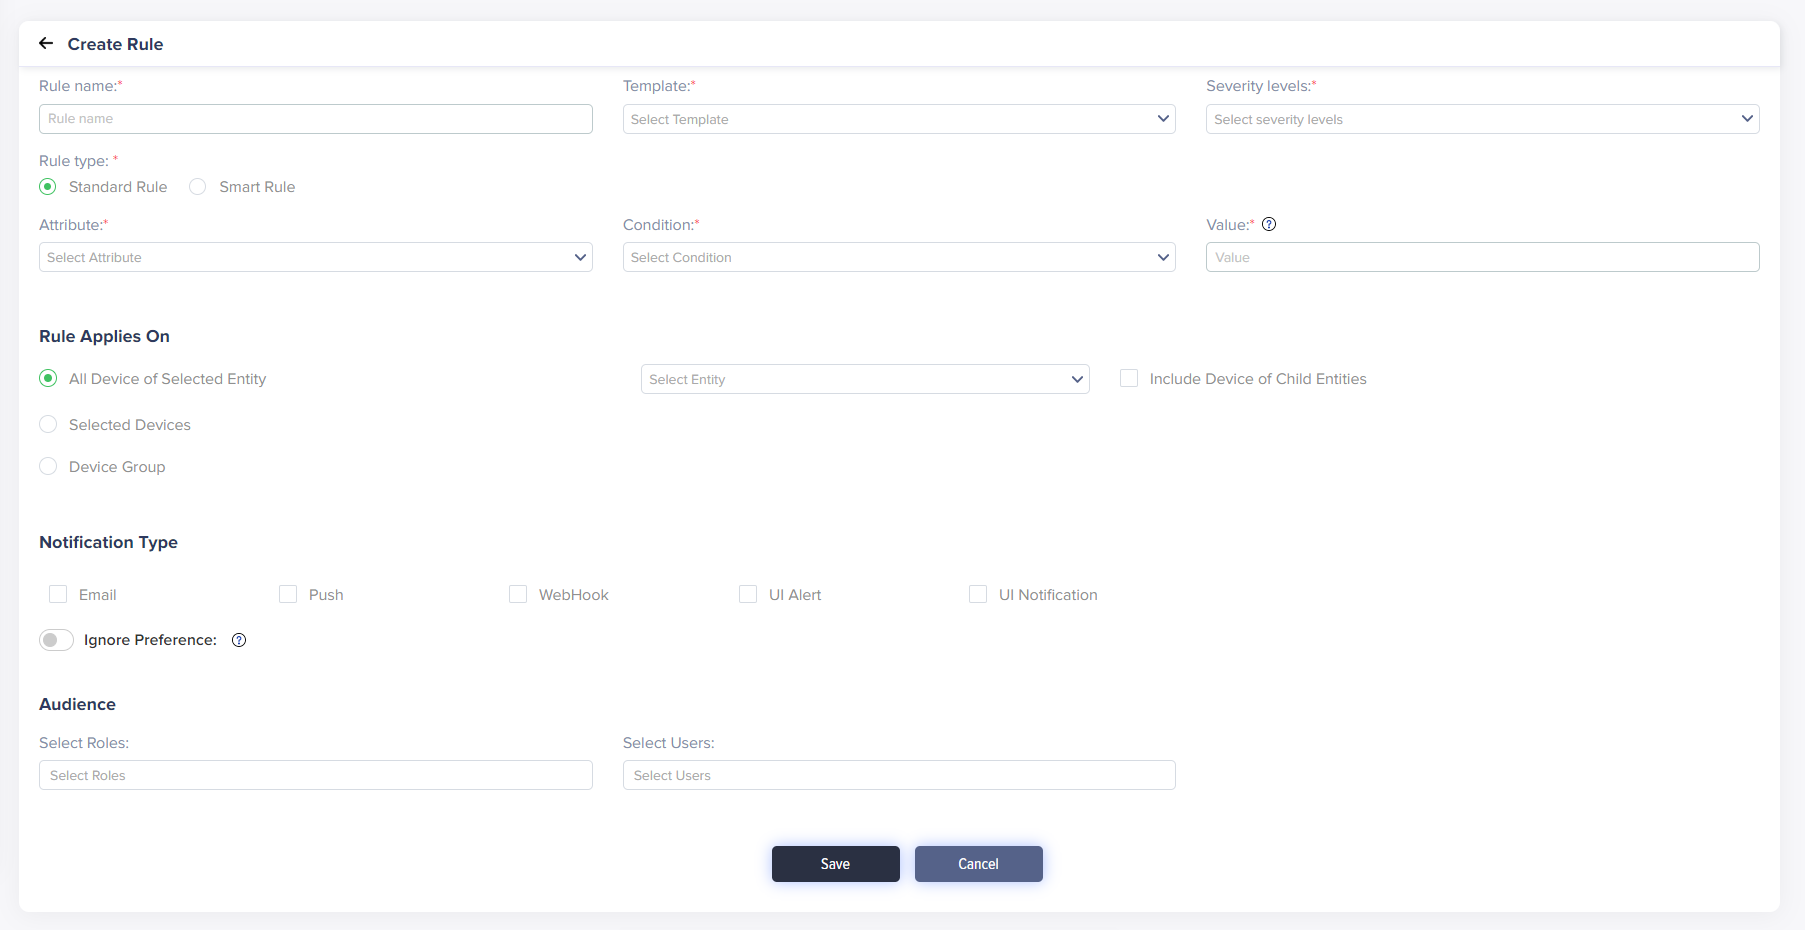
Task: Open the Select Condition dropdown
Action: (x=899, y=257)
